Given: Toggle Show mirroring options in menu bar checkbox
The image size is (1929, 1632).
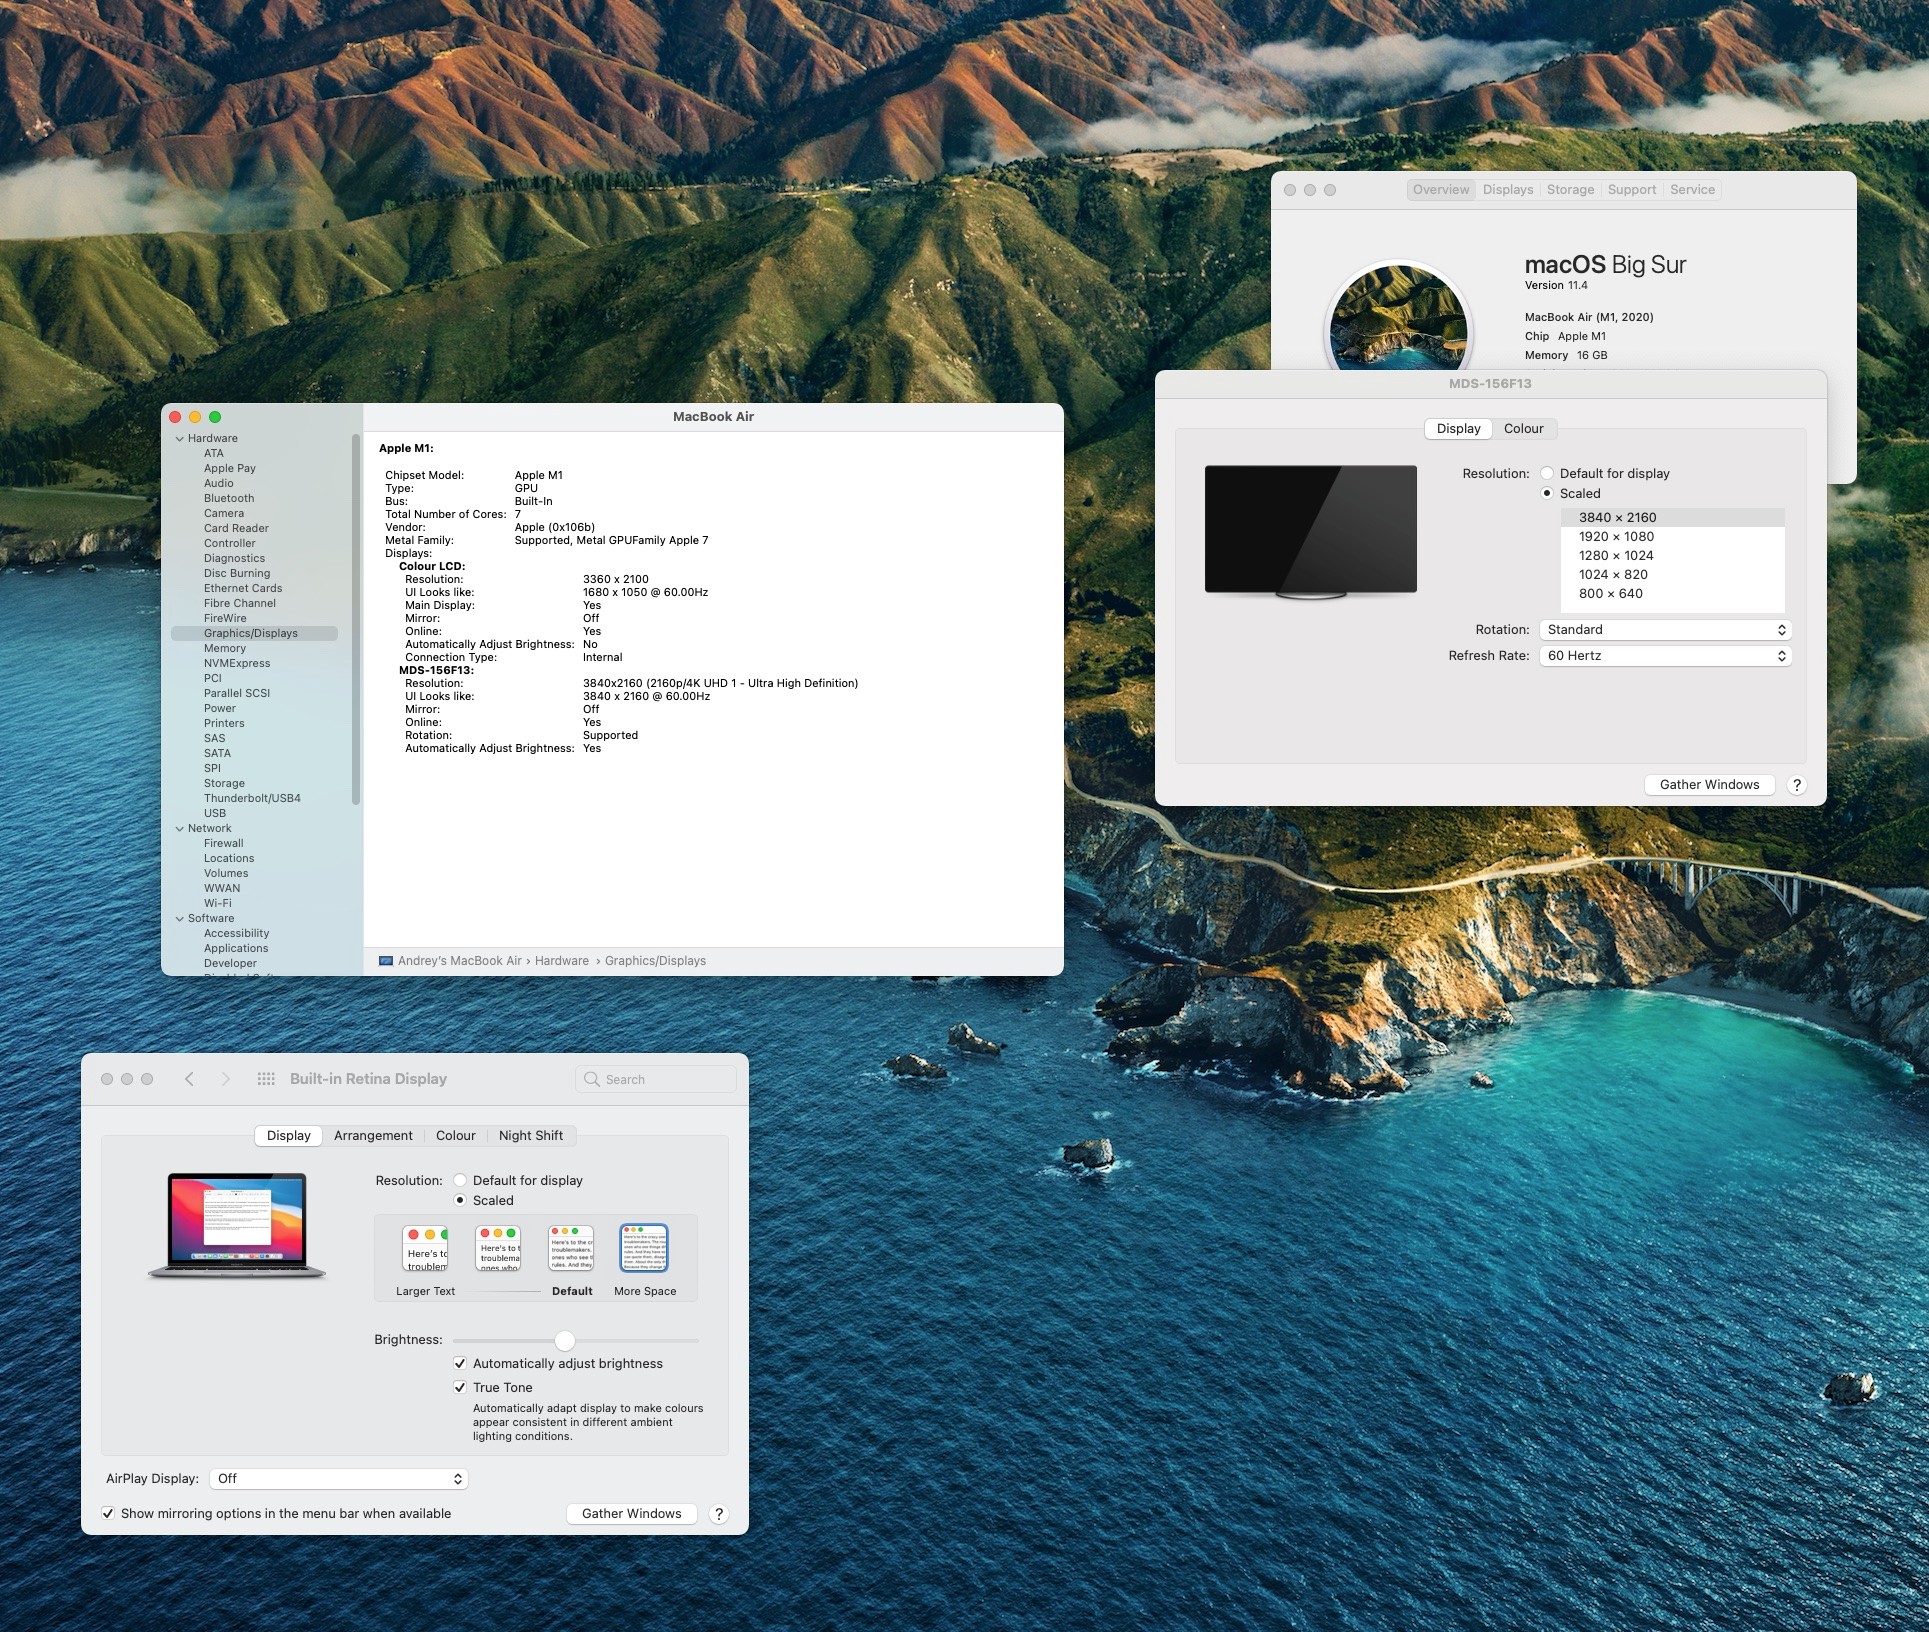Looking at the screenshot, I should tap(108, 1513).
